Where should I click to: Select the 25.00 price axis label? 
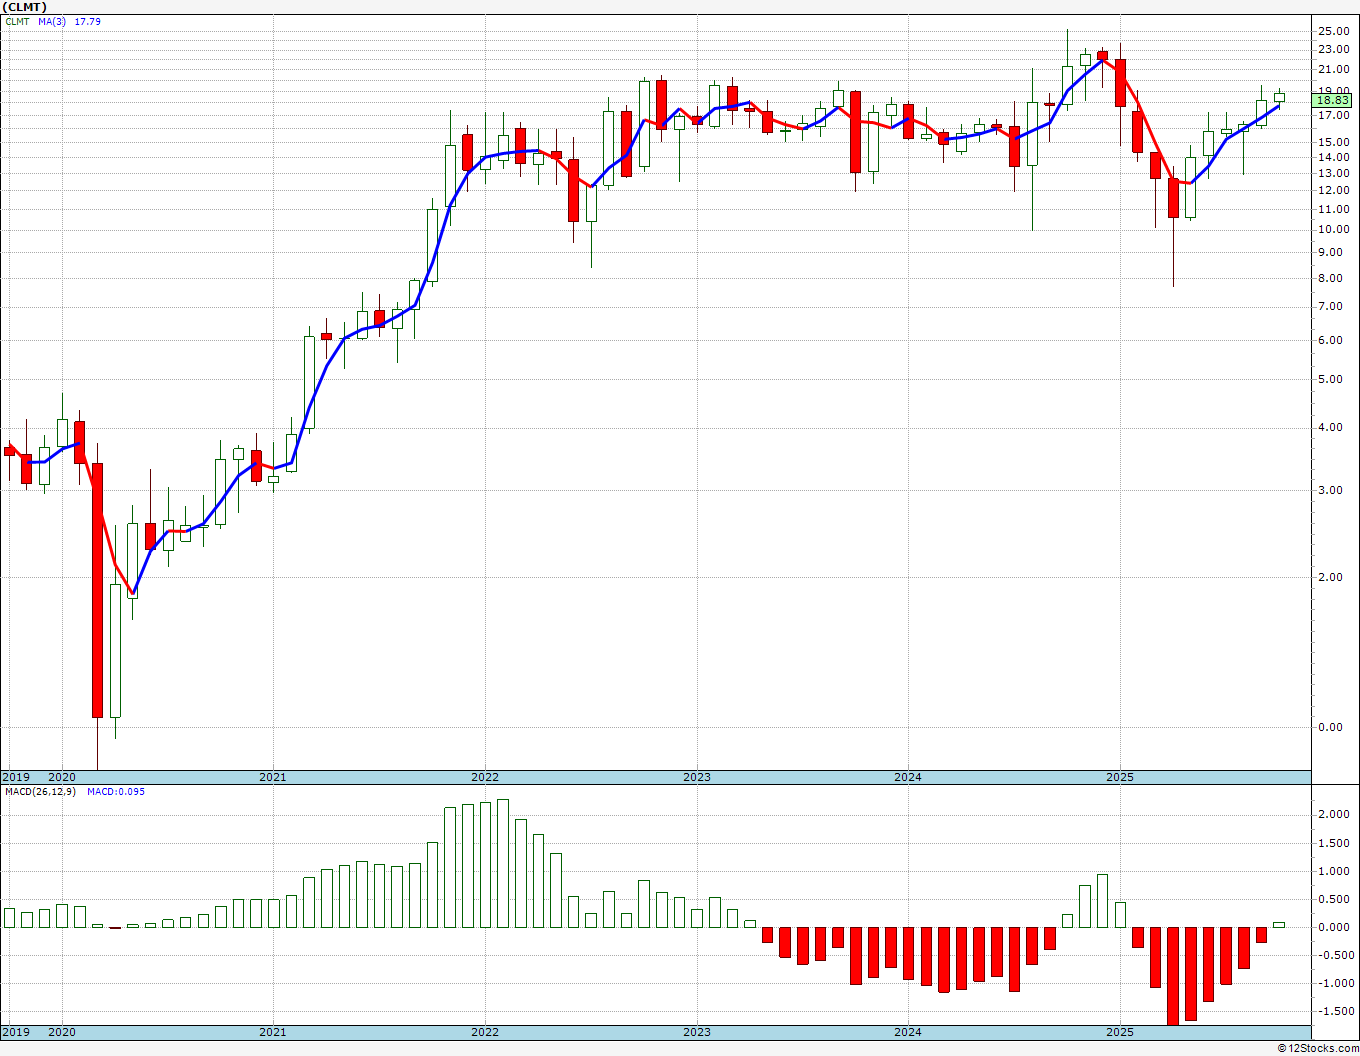[1334, 31]
